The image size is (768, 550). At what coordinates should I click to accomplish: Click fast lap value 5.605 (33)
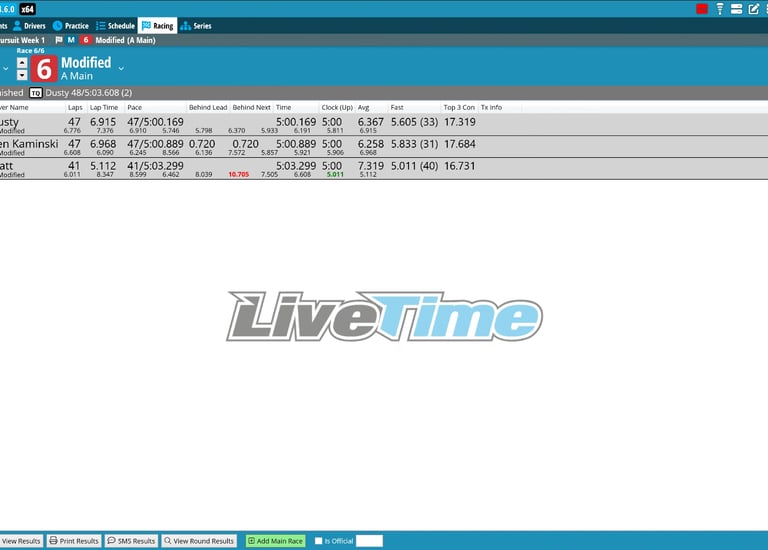coord(414,122)
